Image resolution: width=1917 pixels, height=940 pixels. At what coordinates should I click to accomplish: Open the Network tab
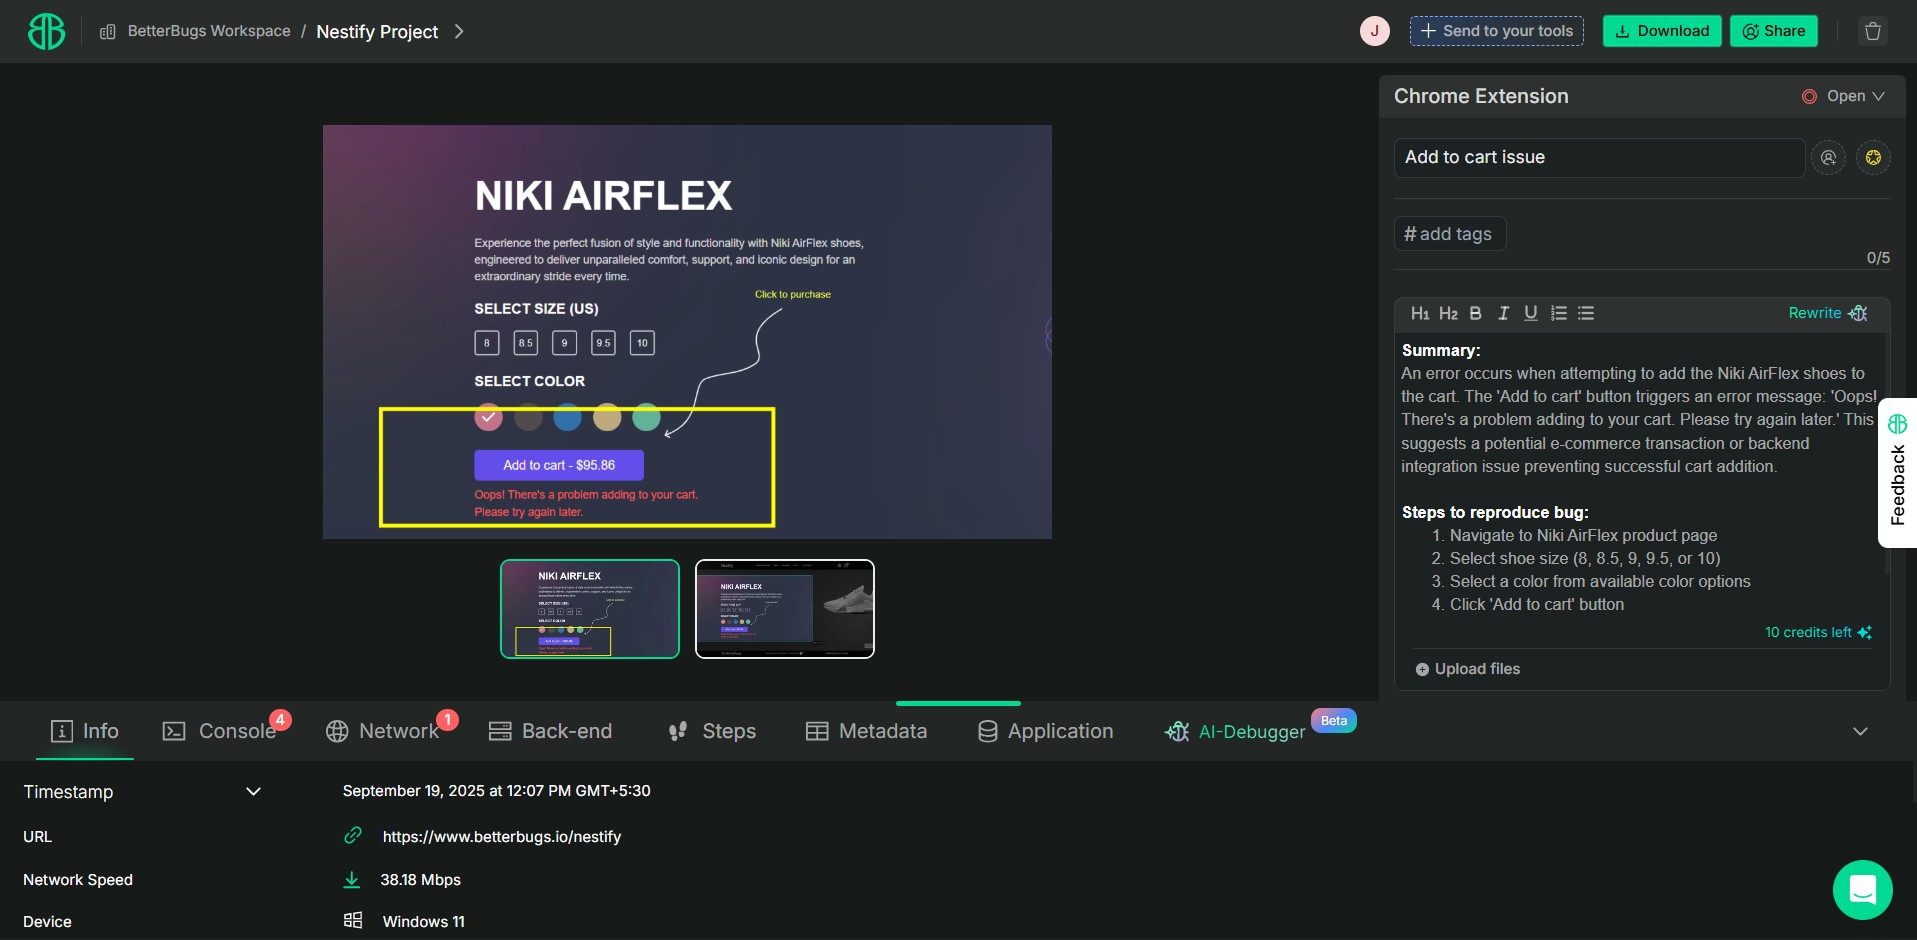point(385,731)
